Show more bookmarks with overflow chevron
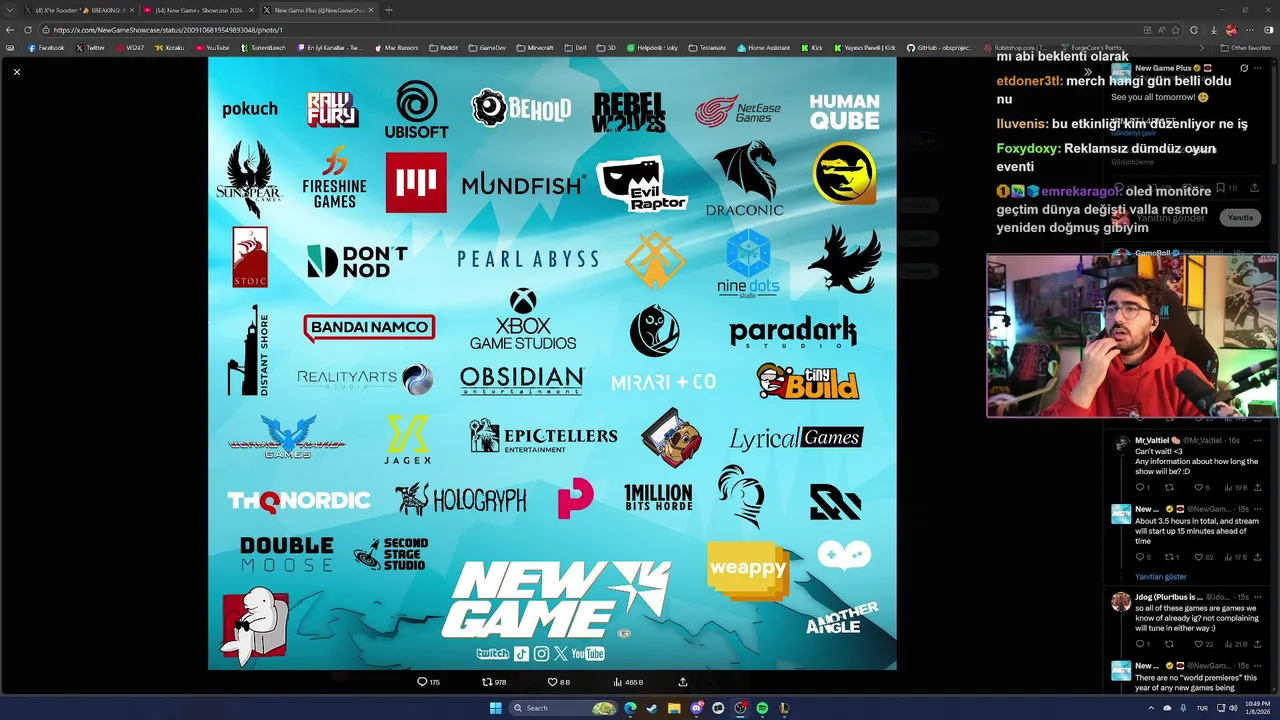 [x=1203, y=48]
